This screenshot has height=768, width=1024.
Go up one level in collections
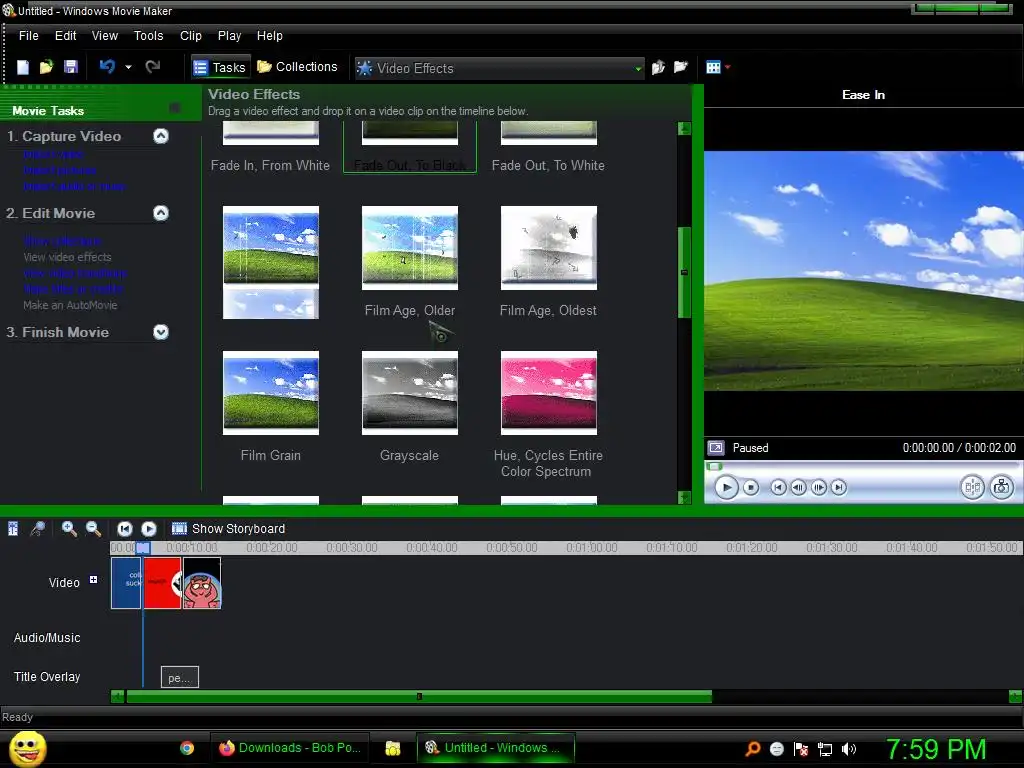[x=658, y=67]
